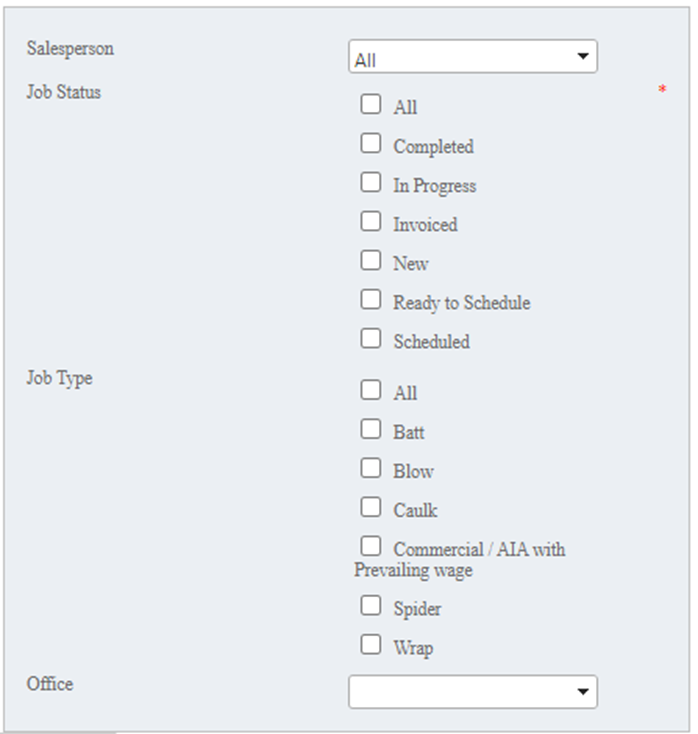Expand the Office dropdown
Image resolution: width=698 pixels, height=734 pixels.
coord(472,692)
